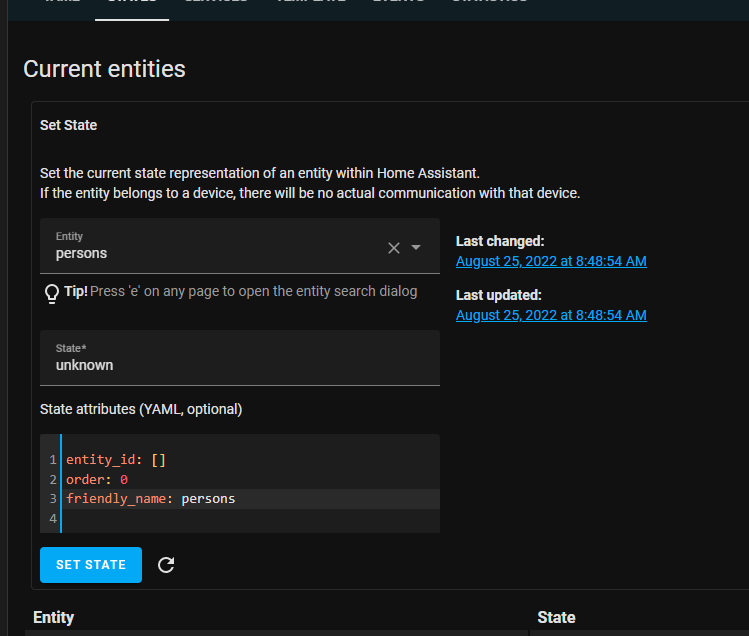Focus the State field containing 'unknown'
Viewport: 749px width, 636px height.
point(240,364)
